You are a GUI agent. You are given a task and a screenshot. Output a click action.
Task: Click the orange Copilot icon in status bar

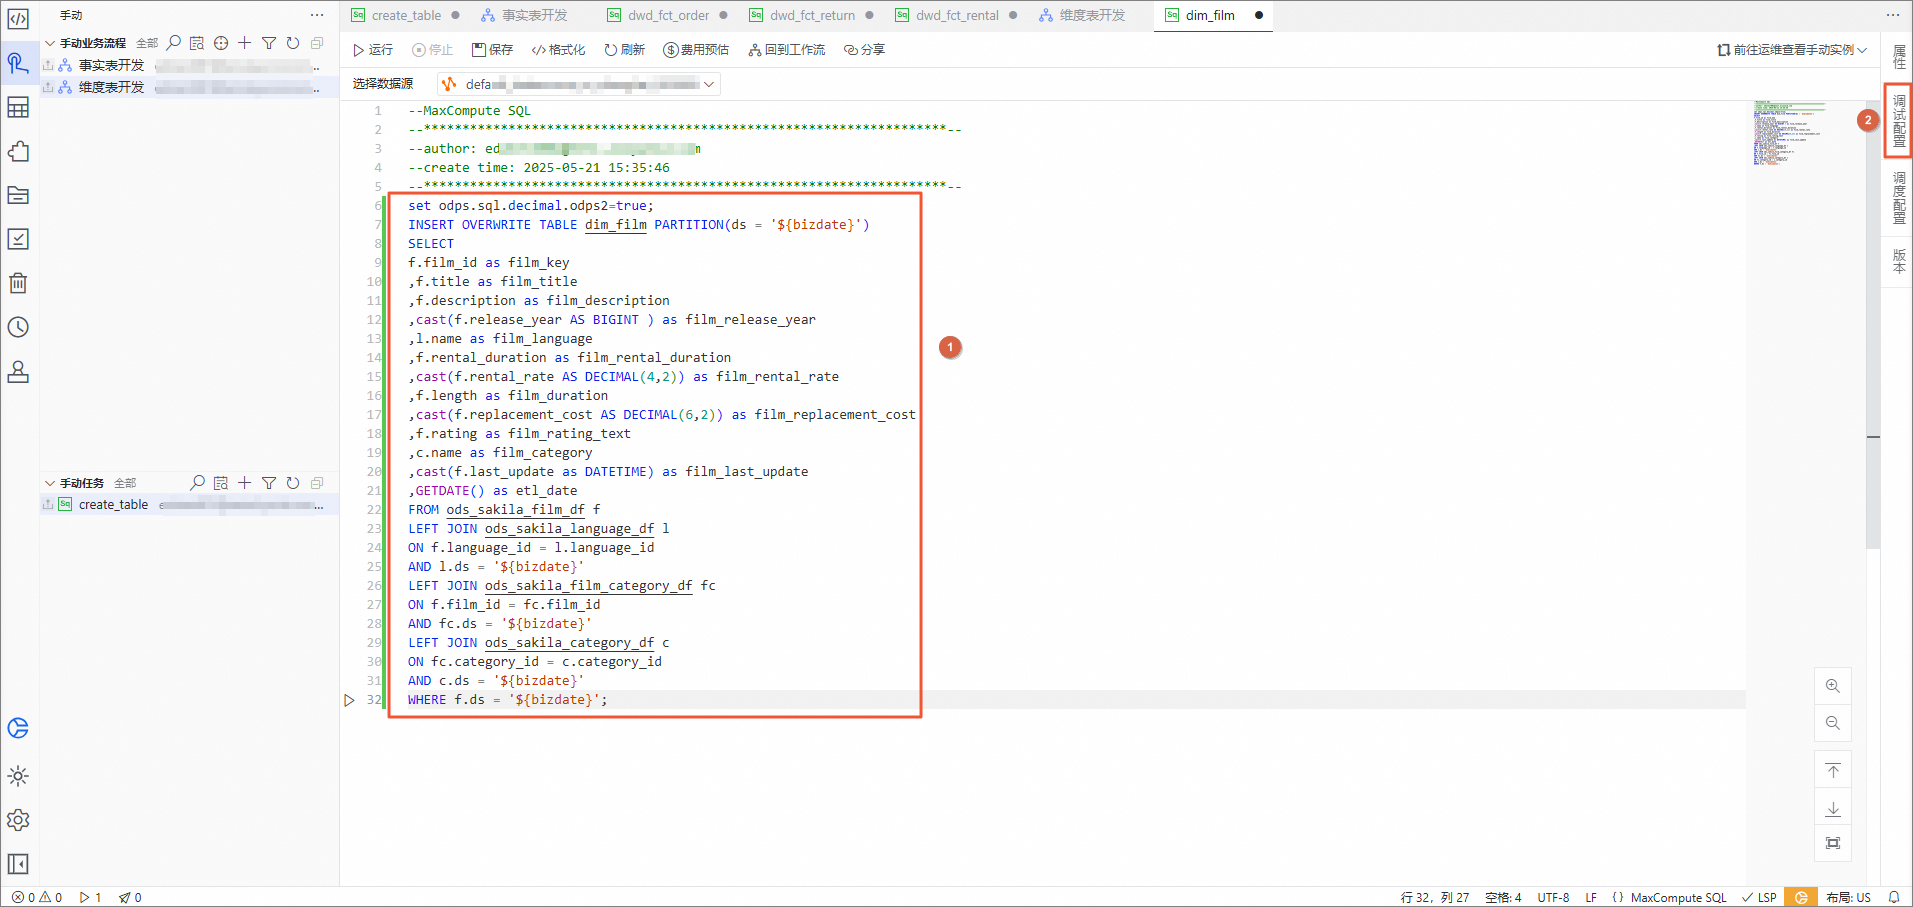1801,897
